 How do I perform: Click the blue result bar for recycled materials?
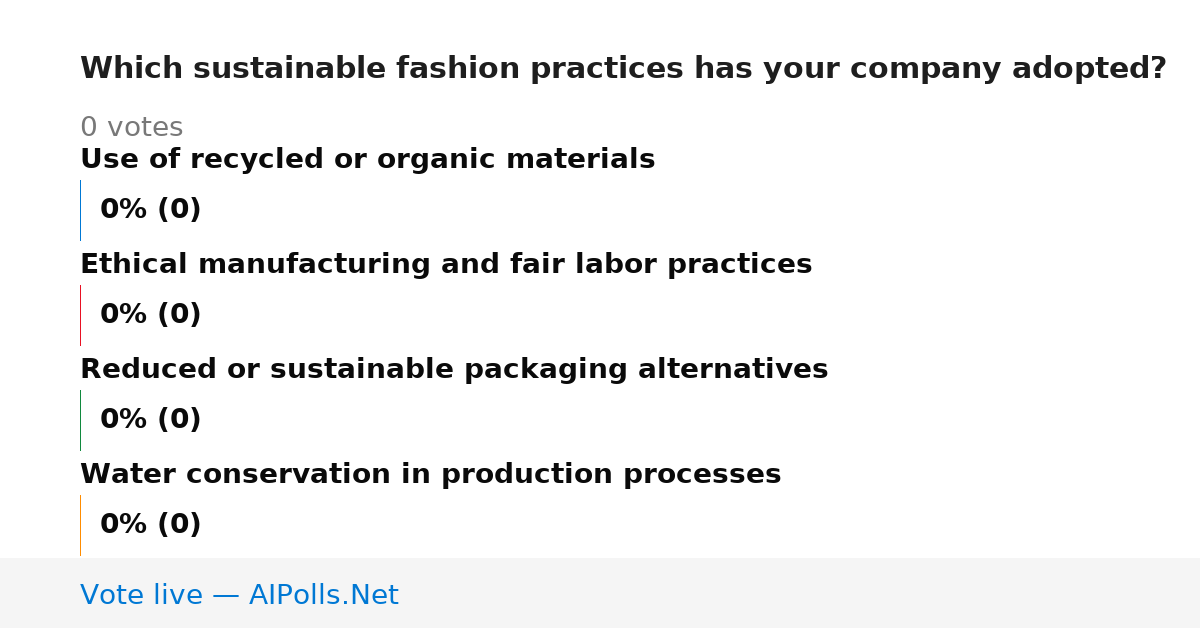point(80,210)
